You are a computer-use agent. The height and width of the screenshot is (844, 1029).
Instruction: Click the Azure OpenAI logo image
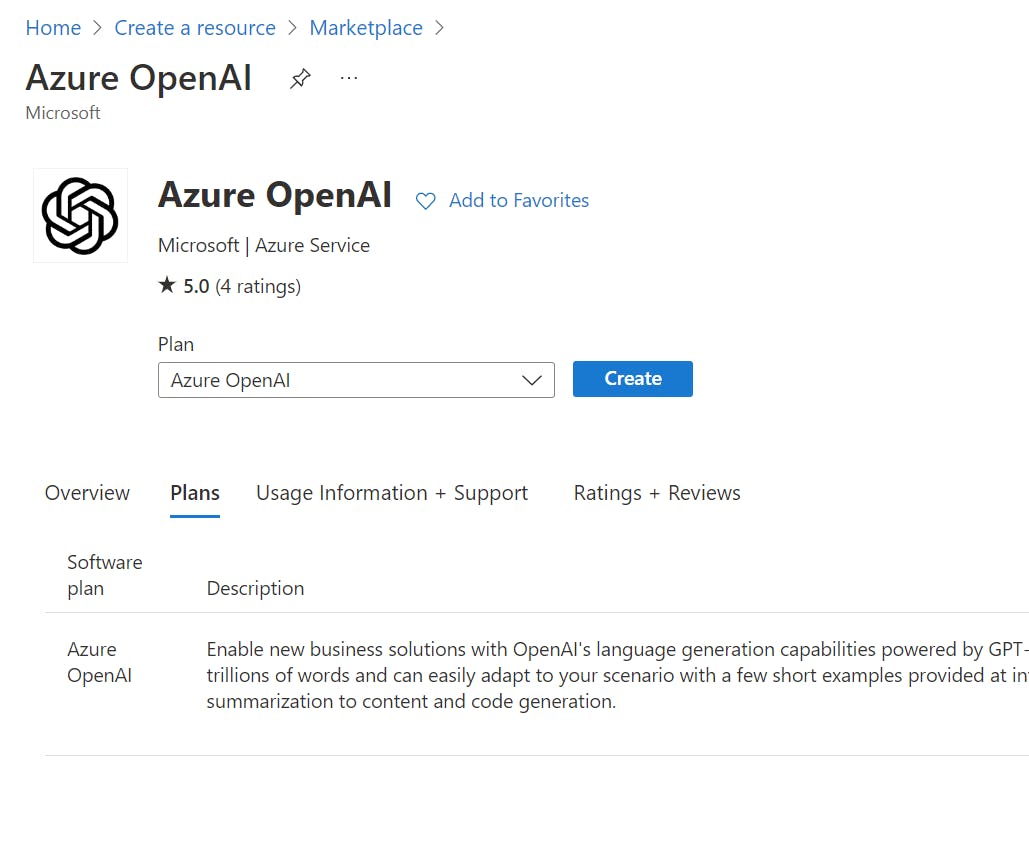tap(80, 215)
